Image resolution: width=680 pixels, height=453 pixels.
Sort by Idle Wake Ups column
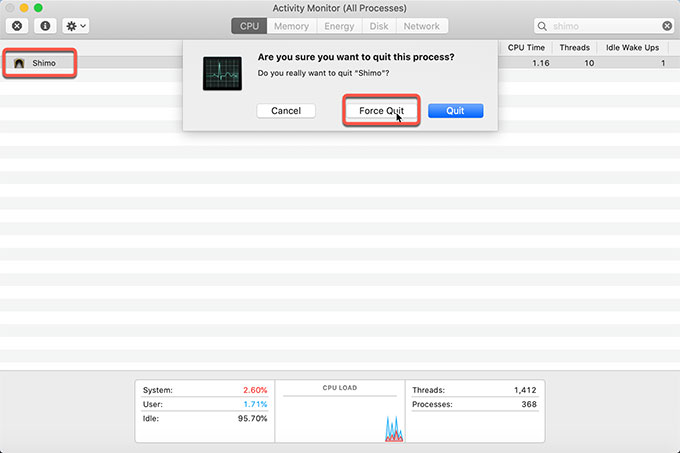634,47
